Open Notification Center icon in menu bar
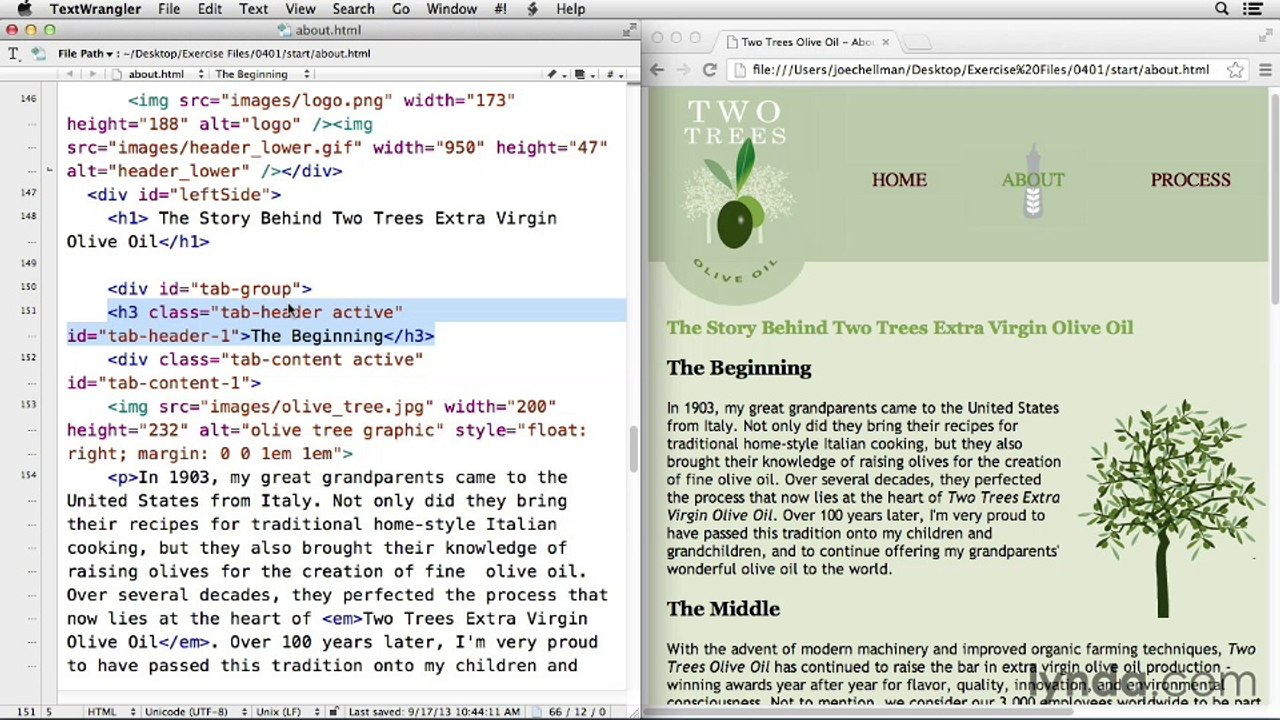Image resolution: width=1280 pixels, height=720 pixels. [x=1253, y=9]
